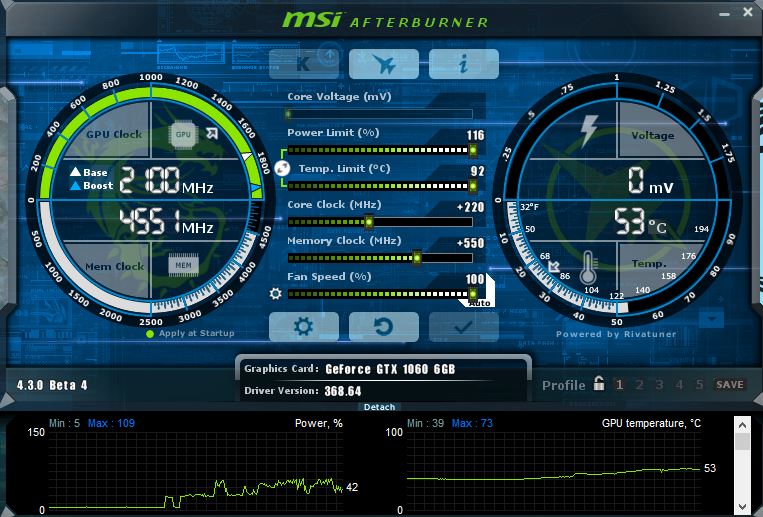Click the profile lock icon
763x517 pixels.
[x=599, y=384]
